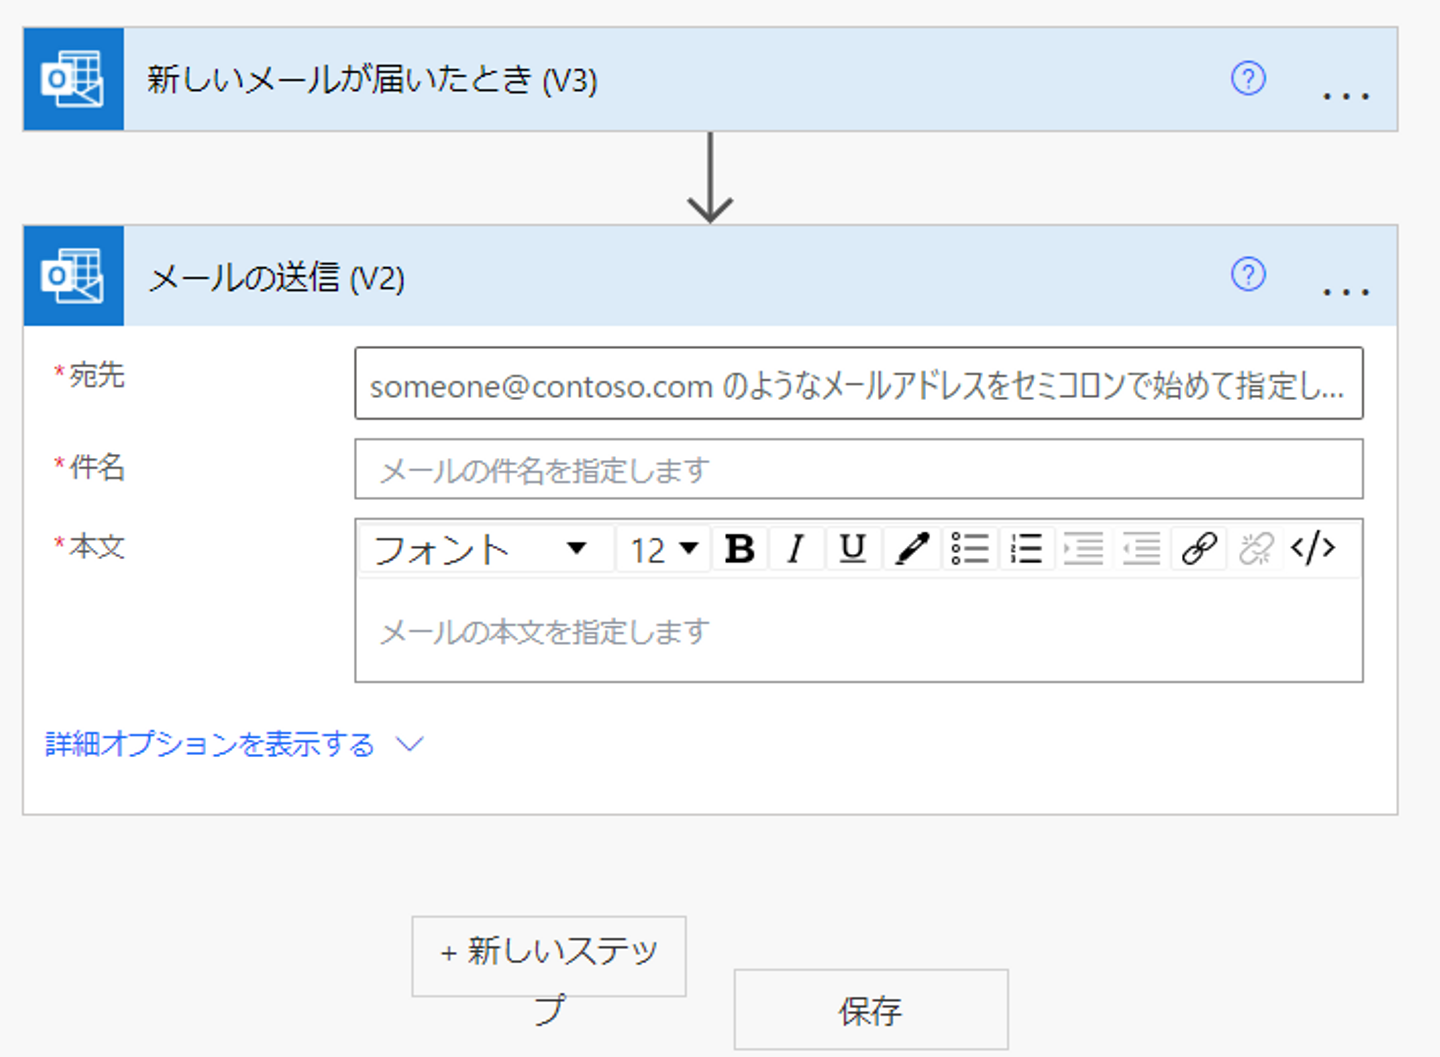Open the text highlight color pen tool

pyautogui.click(x=911, y=548)
